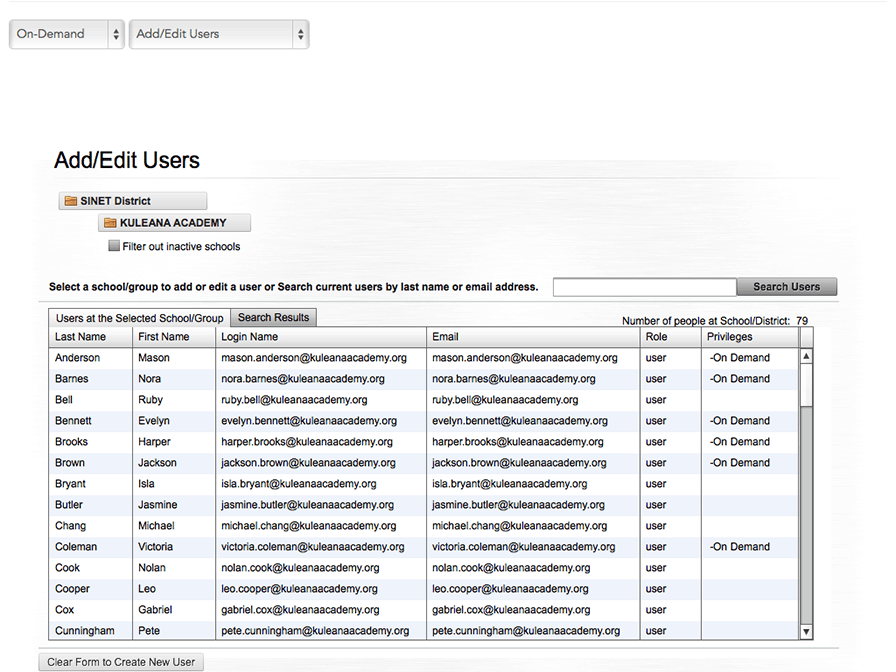The height and width of the screenshot is (672, 896).
Task: Switch to the Search Results tab
Action: tap(273, 318)
